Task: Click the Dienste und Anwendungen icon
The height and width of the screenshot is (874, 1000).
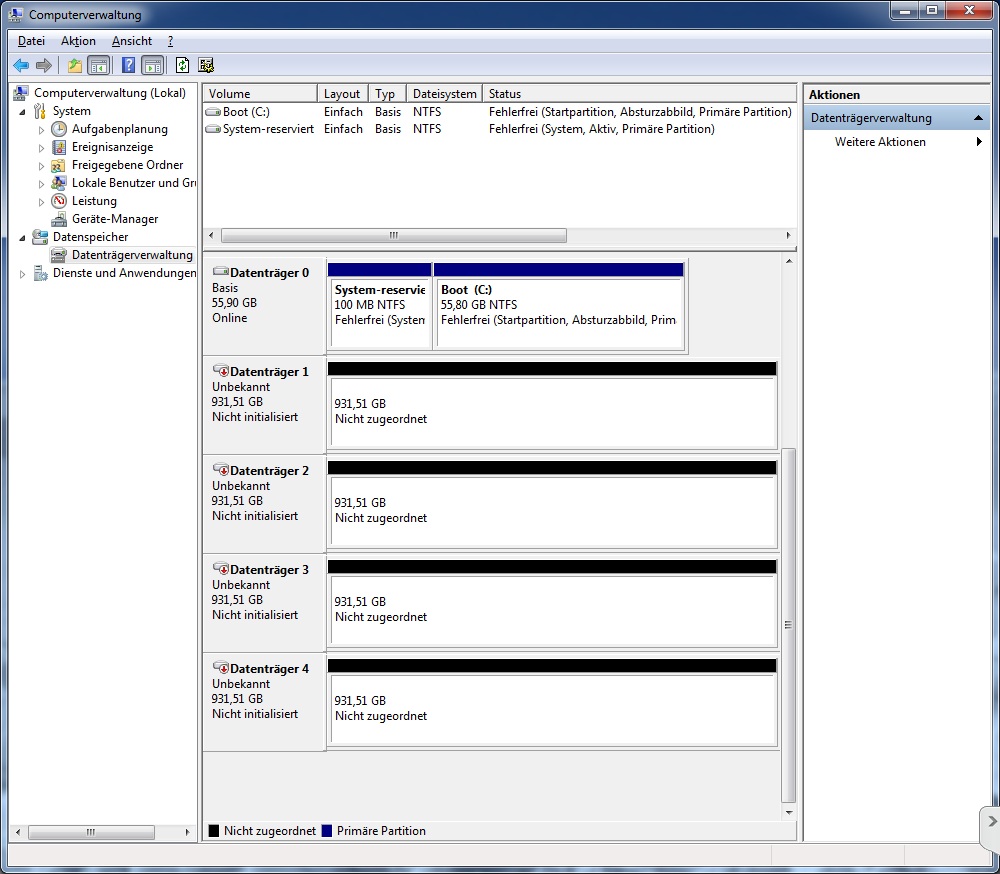Action: pos(40,273)
